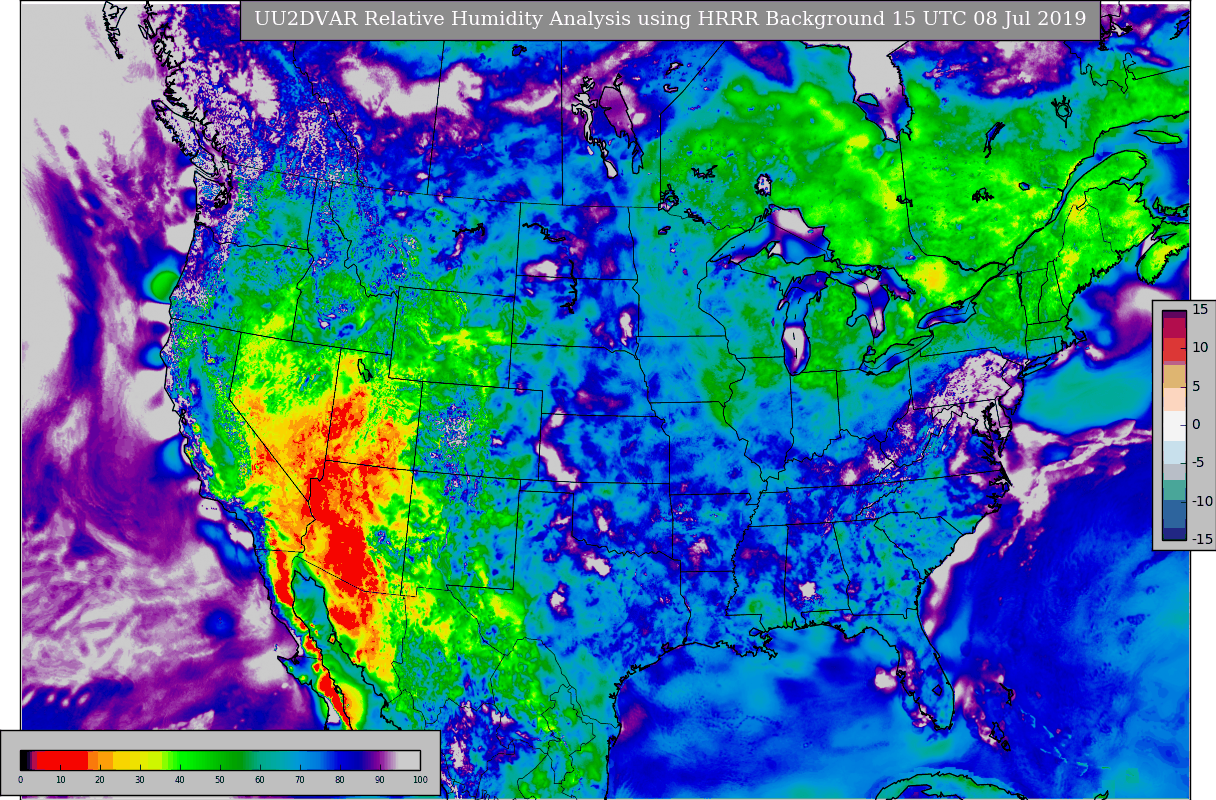Screen dimensions: 1216x800
Task: Click the white swatch at 0 on right colorbar
Action: click(x=1174, y=426)
